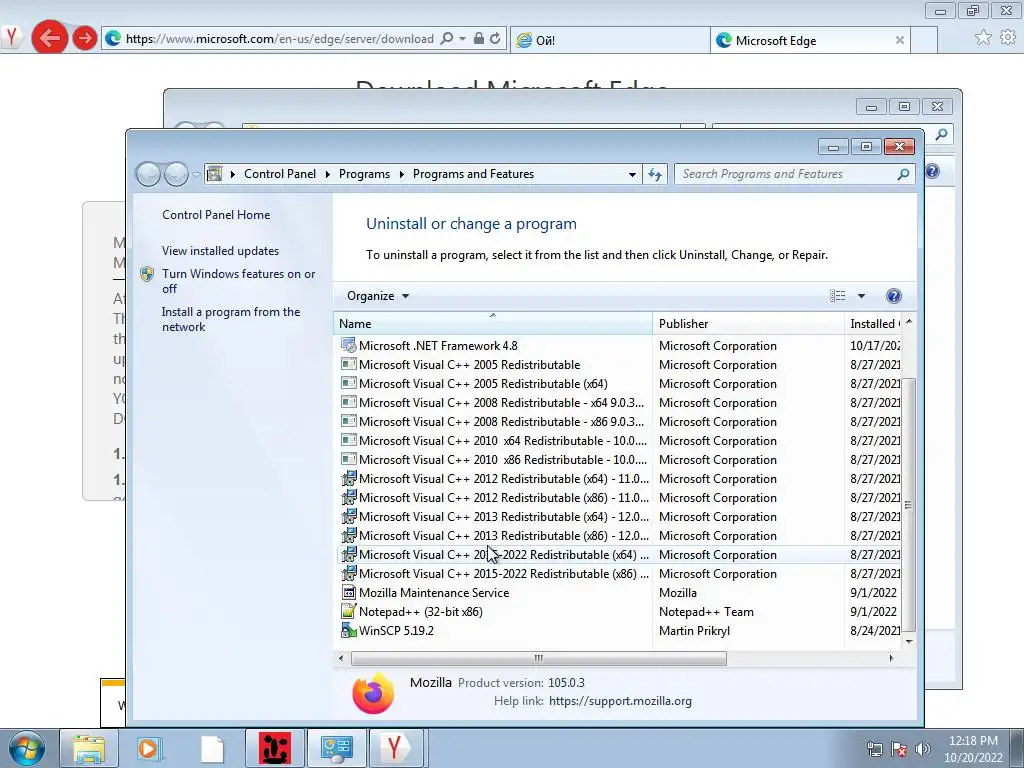Click the .NET Framework 4.8 icon
This screenshot has width=1024, height=768.
[349, 345]
